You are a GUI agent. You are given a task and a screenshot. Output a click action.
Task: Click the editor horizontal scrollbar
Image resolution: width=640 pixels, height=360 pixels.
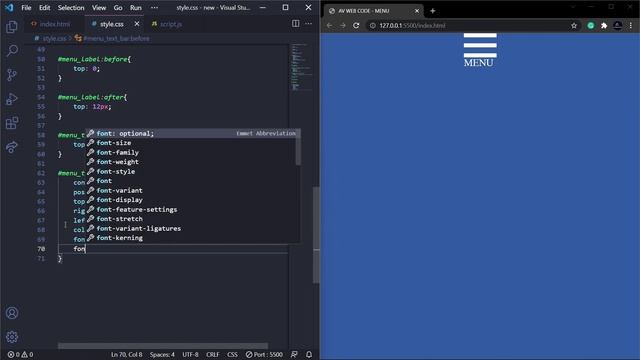click(x=163, y=346)
